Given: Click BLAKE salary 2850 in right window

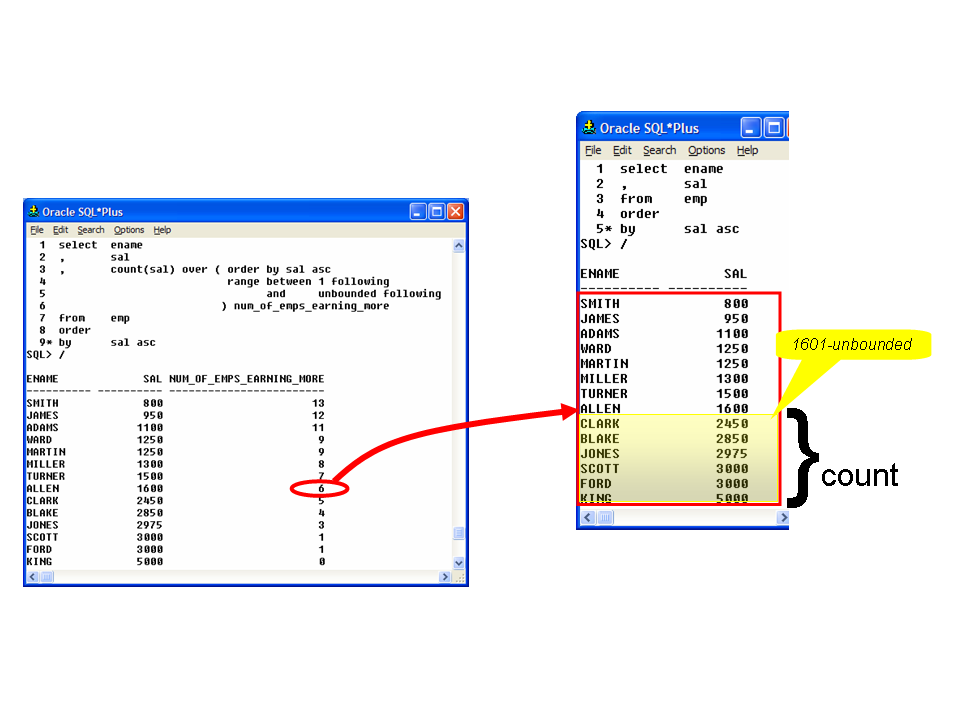Looking at the screenshot, I should (732, 439).
